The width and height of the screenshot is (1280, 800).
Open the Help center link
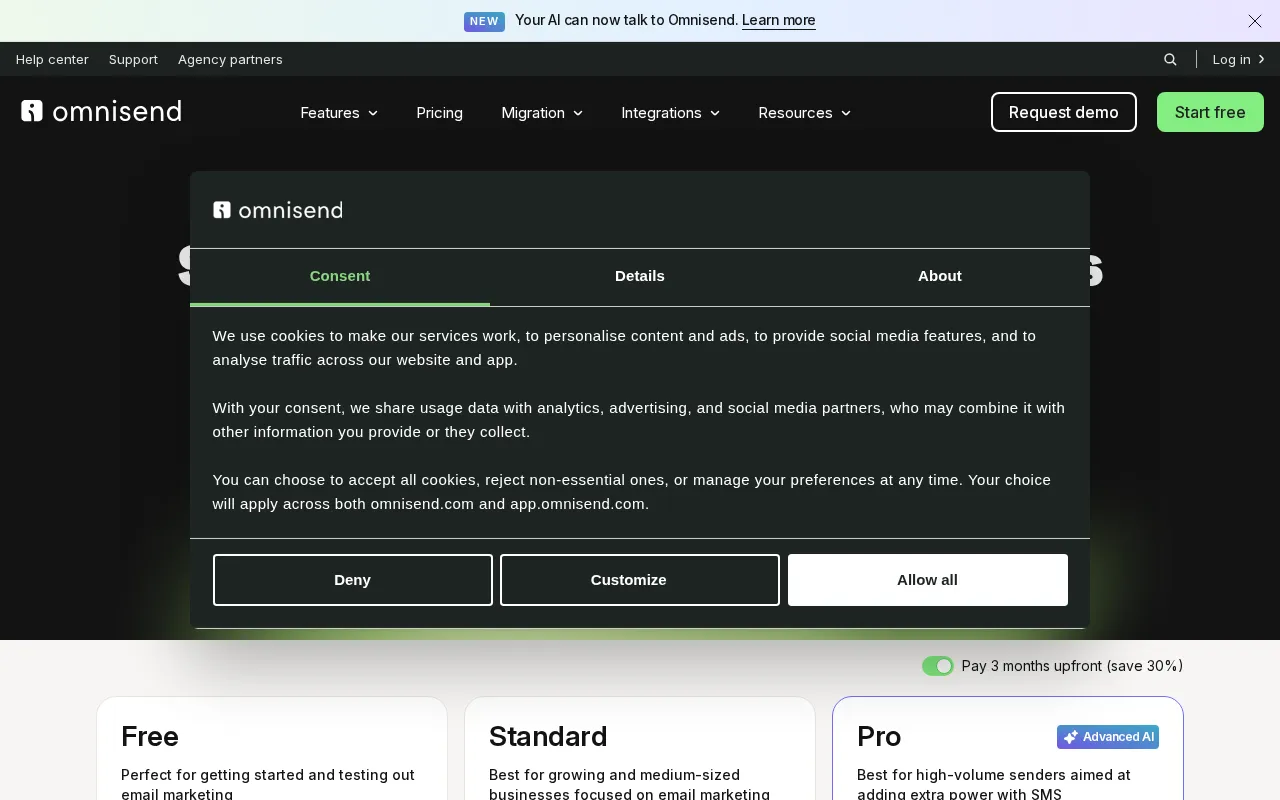click(x=52, y=59)
